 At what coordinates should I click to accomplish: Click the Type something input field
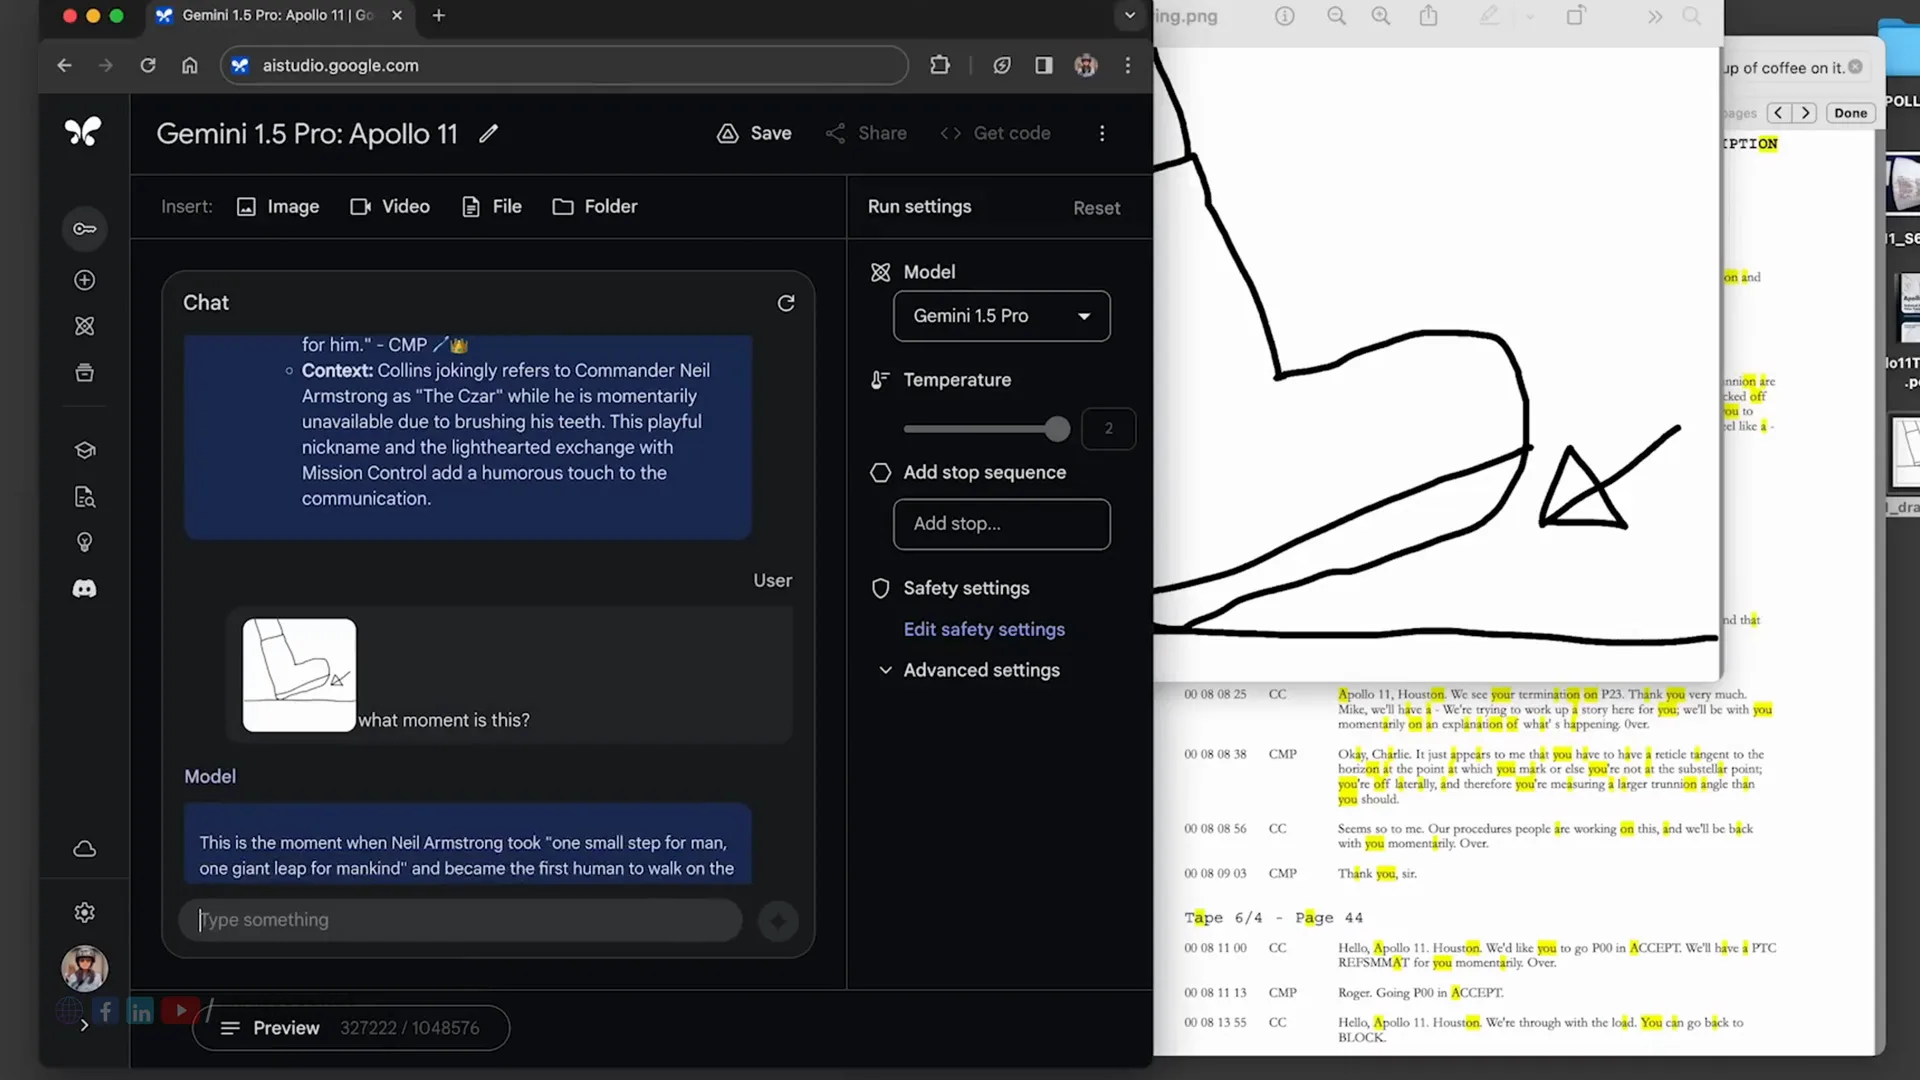(461, 920)
